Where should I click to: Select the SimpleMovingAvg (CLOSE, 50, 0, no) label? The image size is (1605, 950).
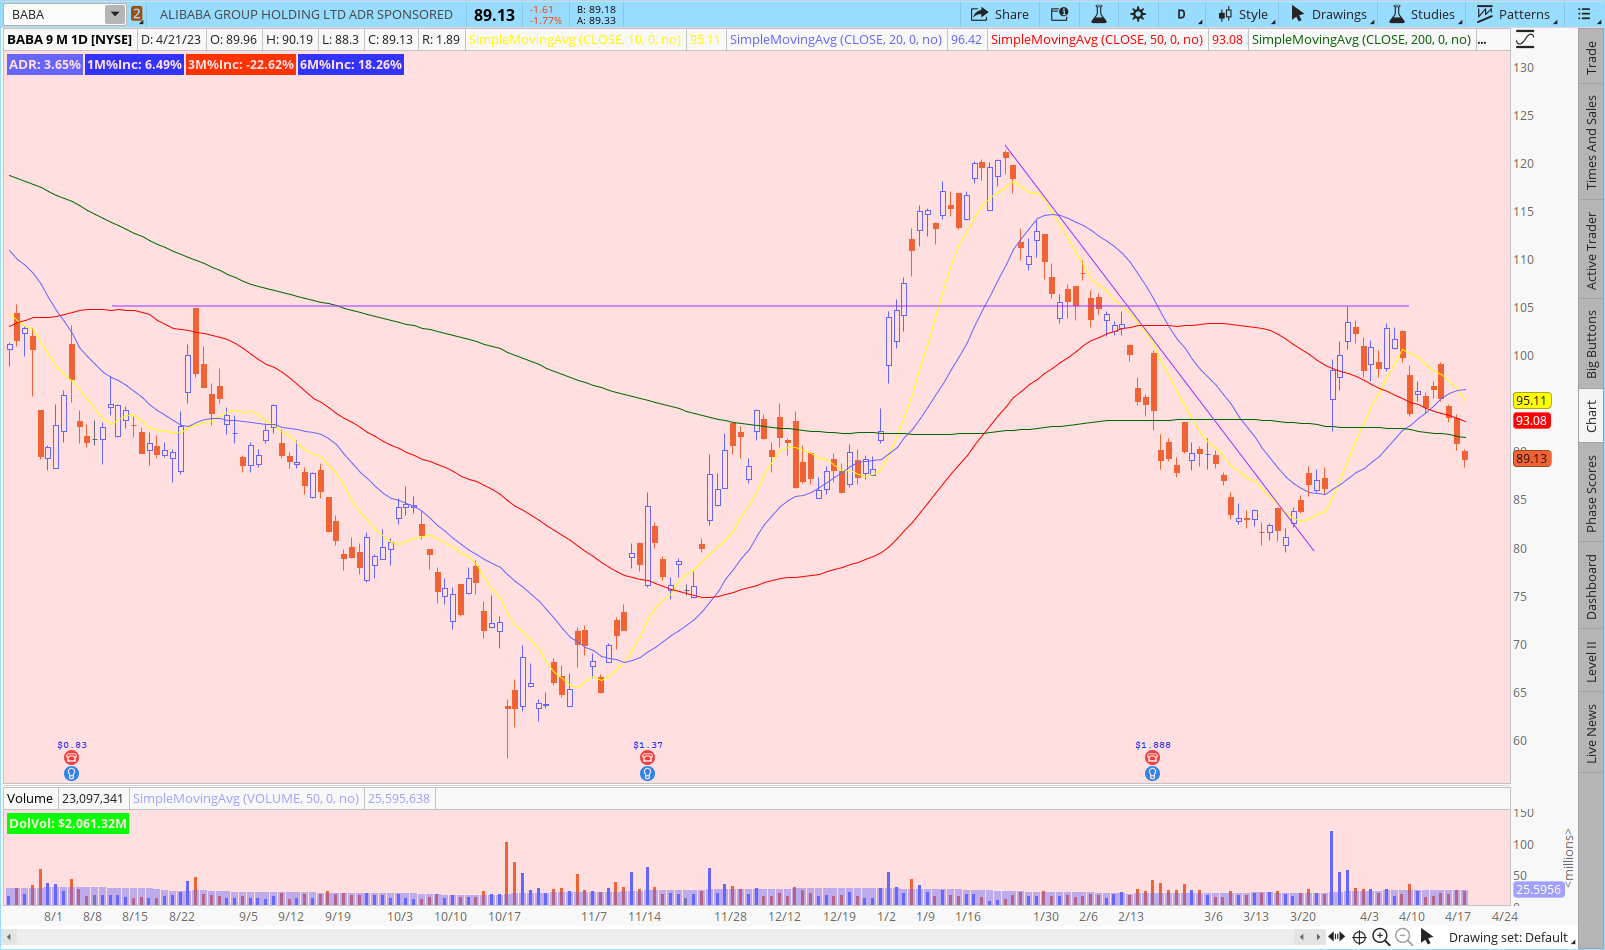[1097, 40]
